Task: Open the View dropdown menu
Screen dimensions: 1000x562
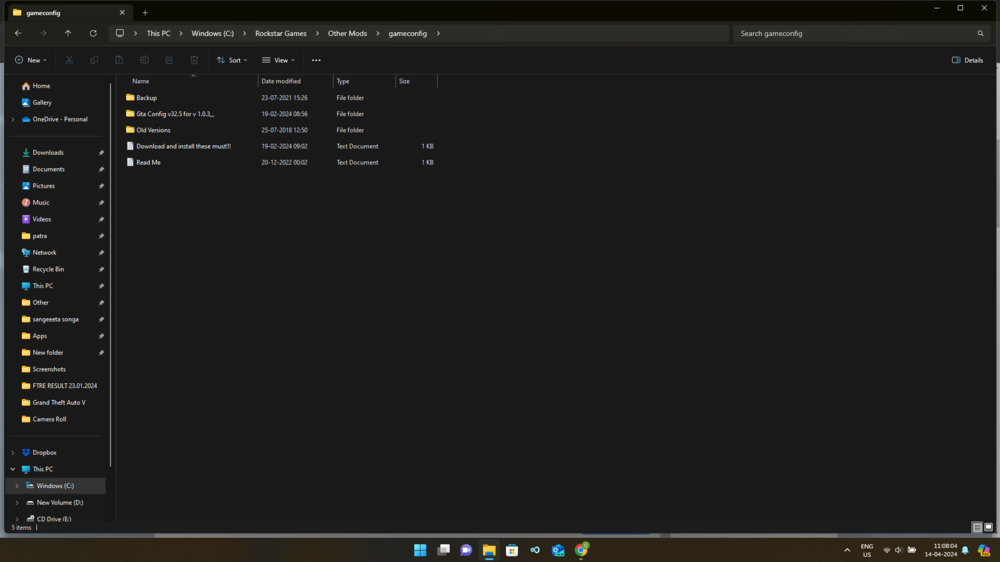Action: pos(278,60)
